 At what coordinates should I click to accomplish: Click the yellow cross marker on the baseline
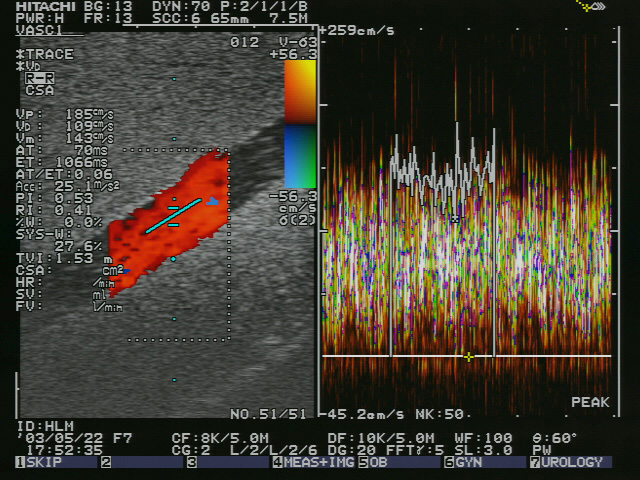pyautogui.click(x=468, y=356)
